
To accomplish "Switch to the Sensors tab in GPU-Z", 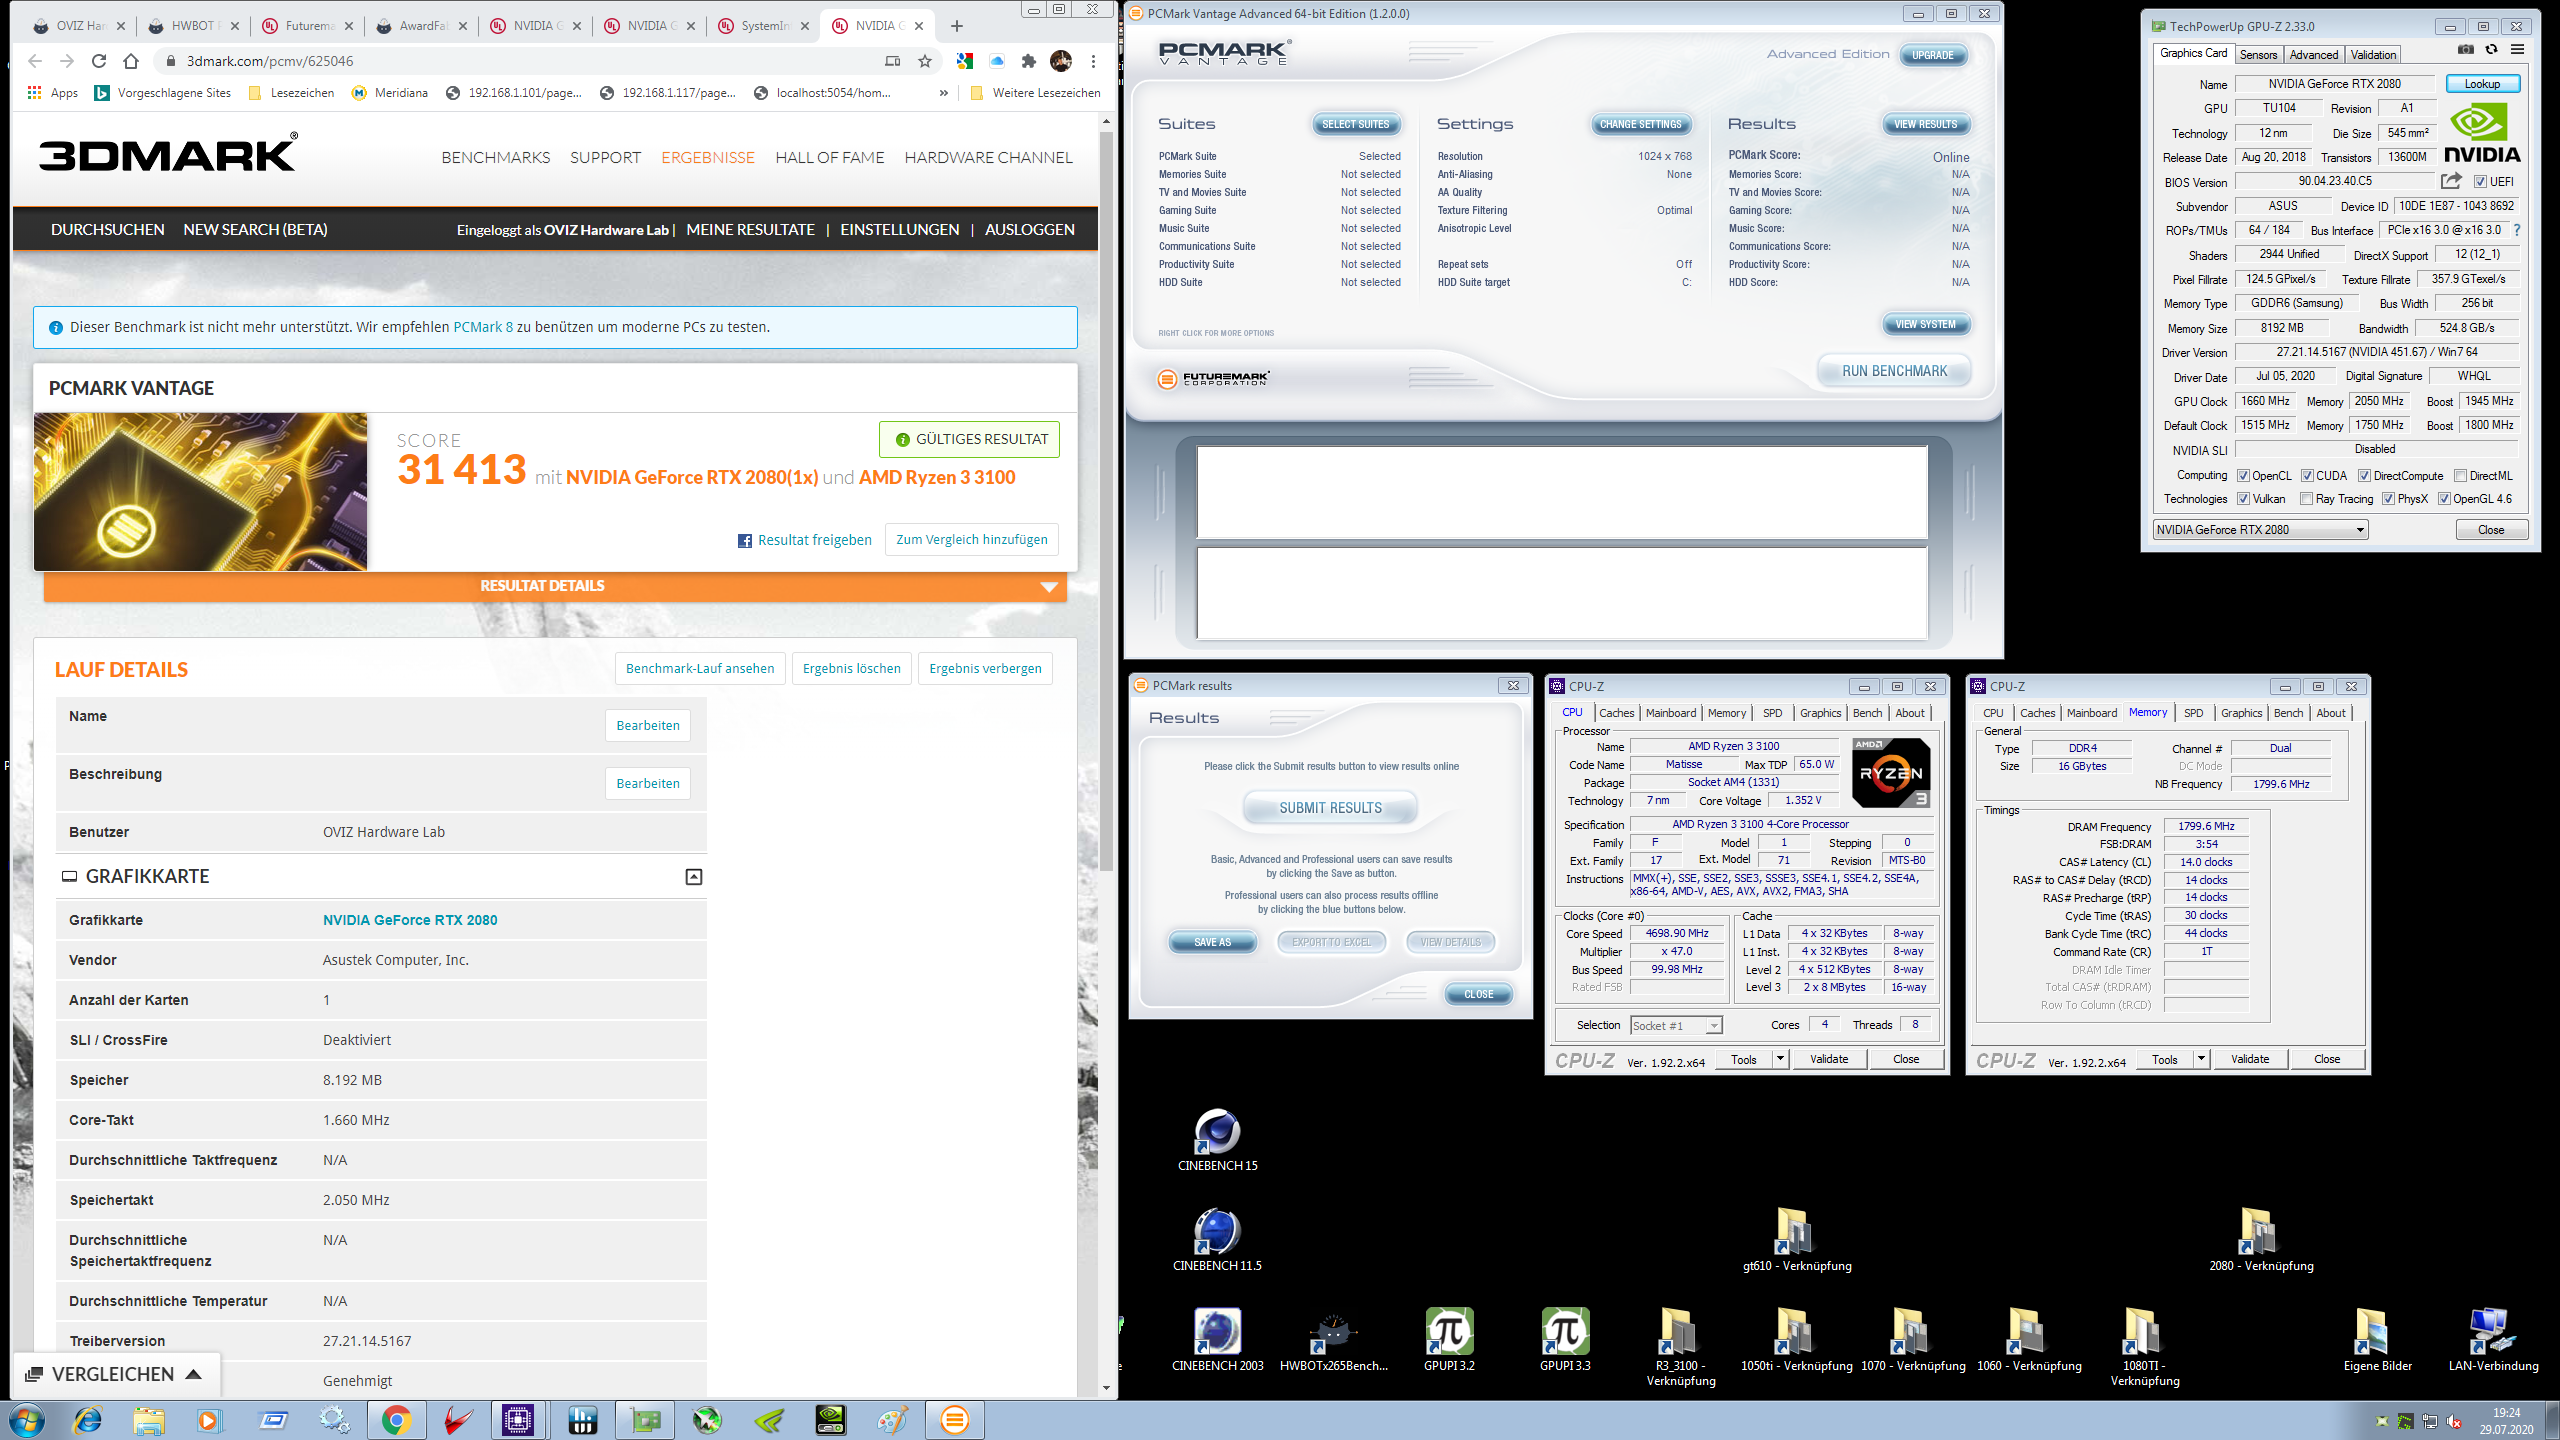I will 2258,55.
